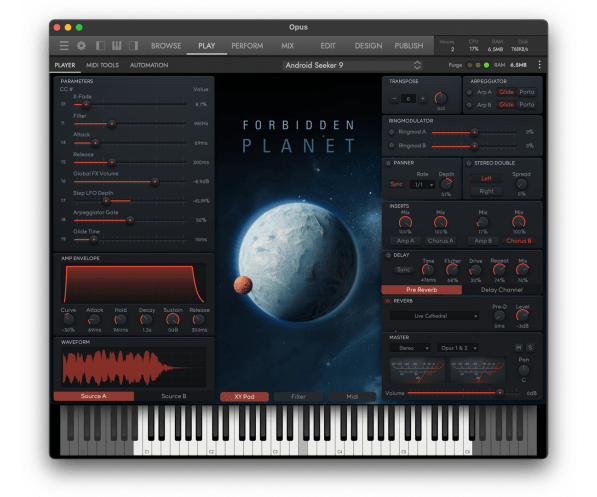The height and width of the screenshot is (497, 597).
Task: Switch to the PERFORM tab
Action: 247,46
